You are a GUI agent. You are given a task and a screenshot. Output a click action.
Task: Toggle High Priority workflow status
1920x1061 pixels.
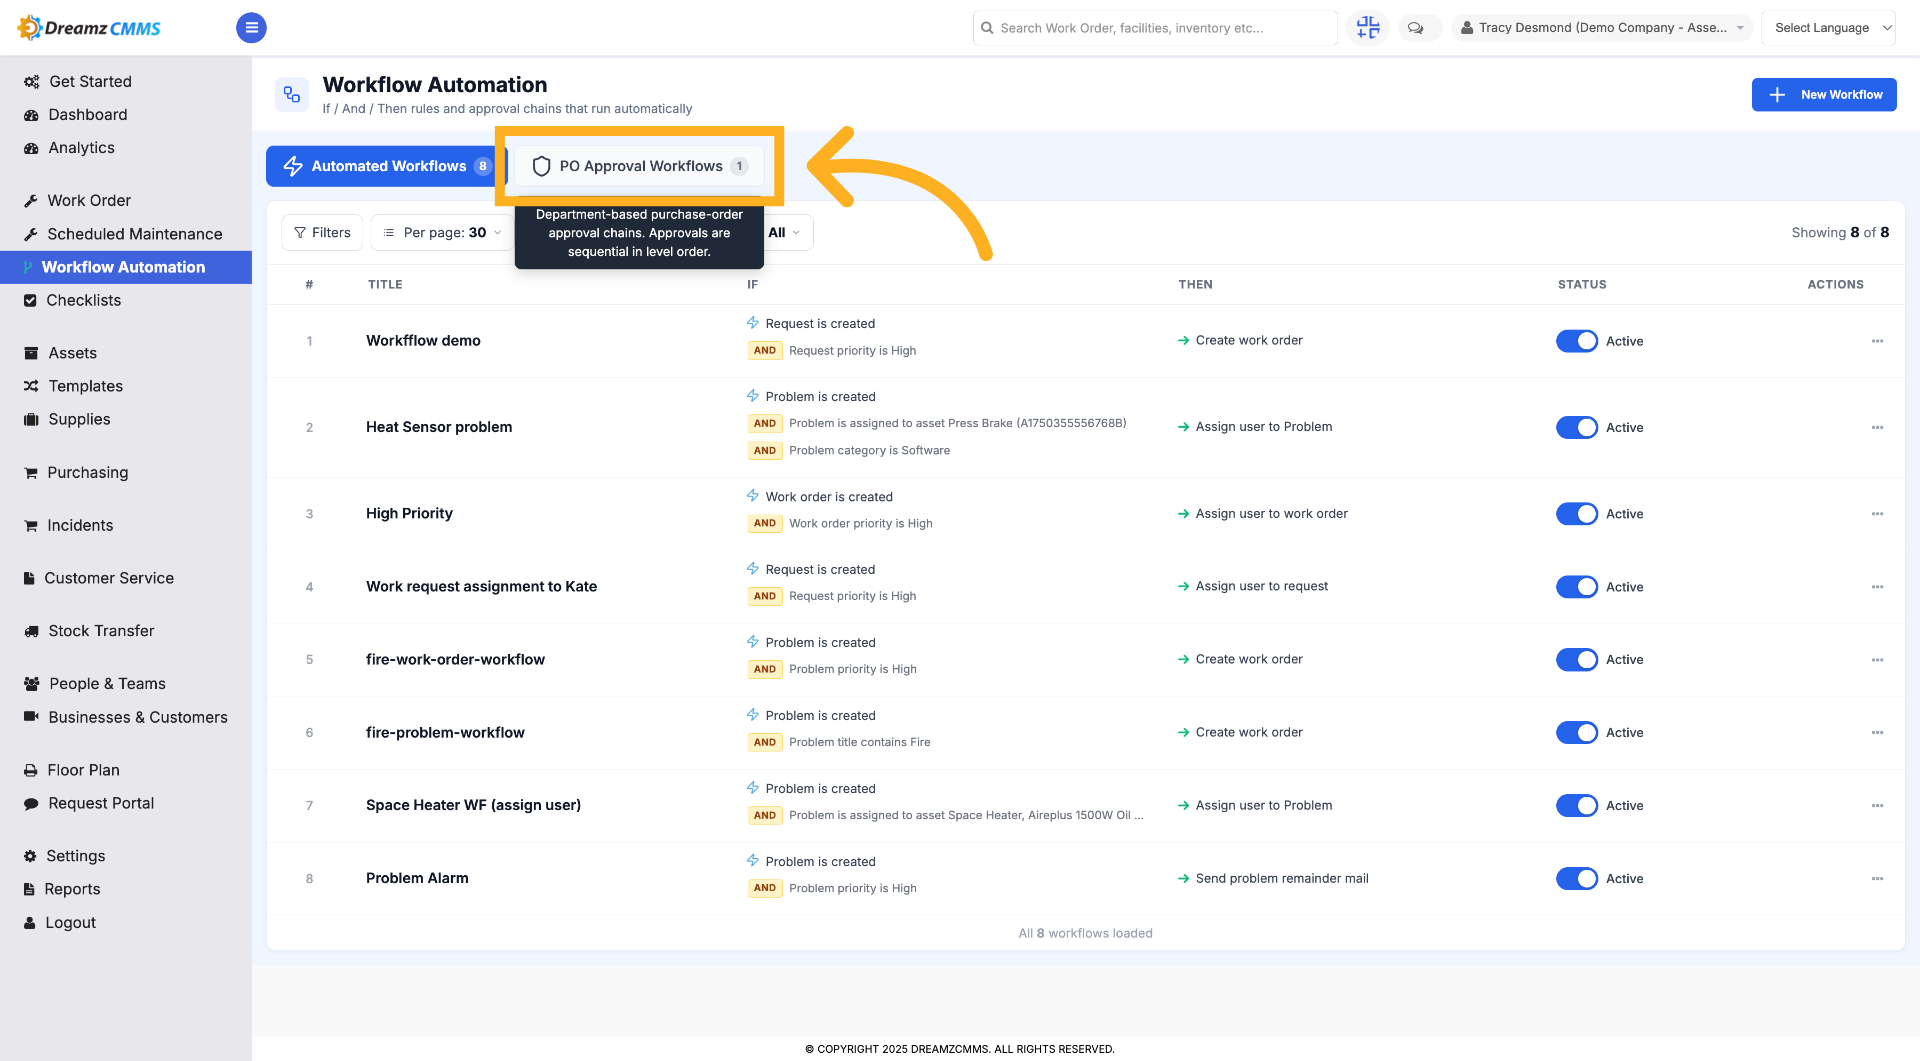click(x=1577, y=514)
